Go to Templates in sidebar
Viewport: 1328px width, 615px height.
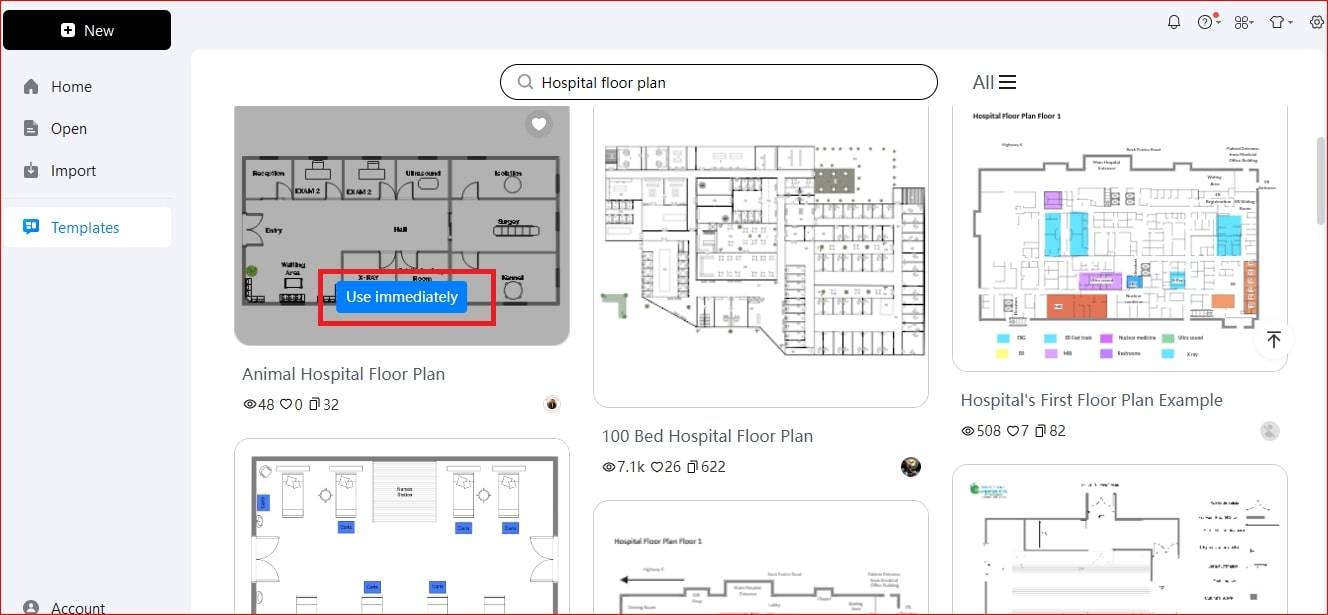(85, 228)
